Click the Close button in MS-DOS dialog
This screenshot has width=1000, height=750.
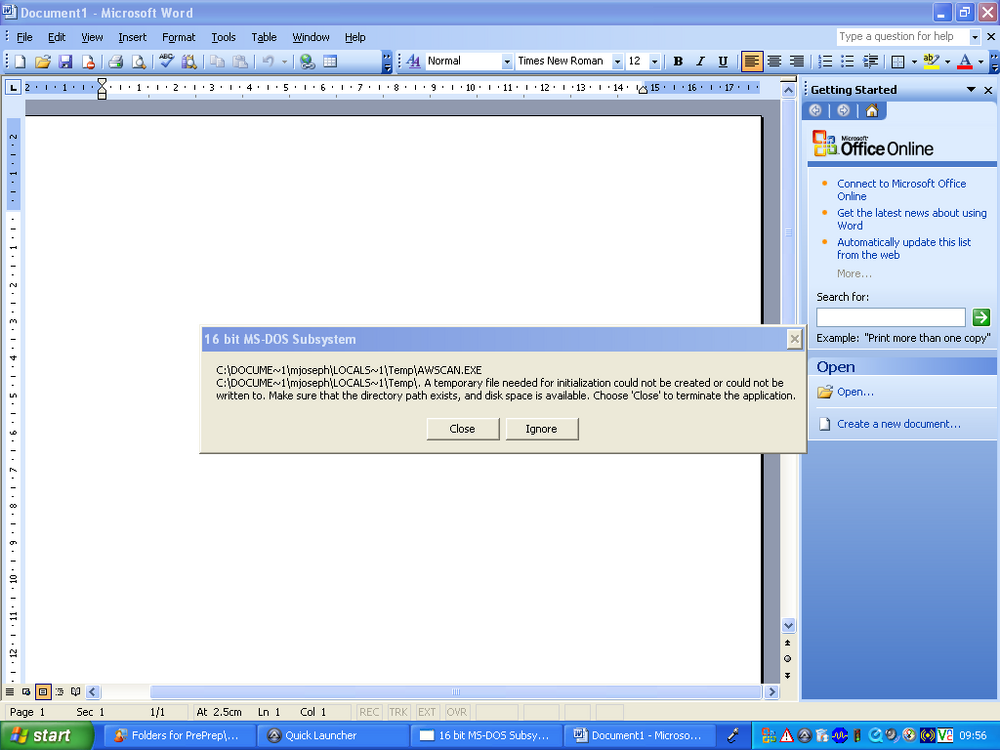(462, 429)
